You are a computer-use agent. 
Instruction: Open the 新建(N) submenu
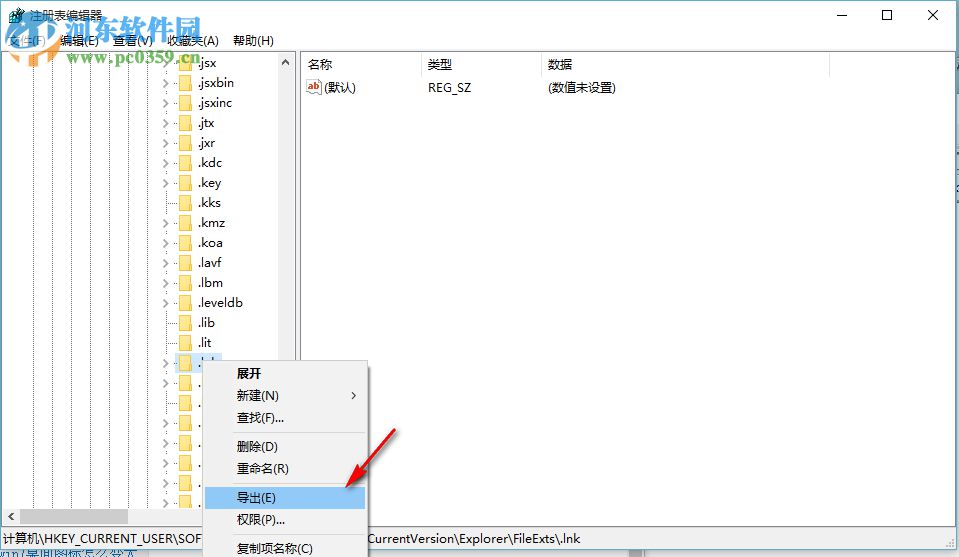(x=285, y=396)
